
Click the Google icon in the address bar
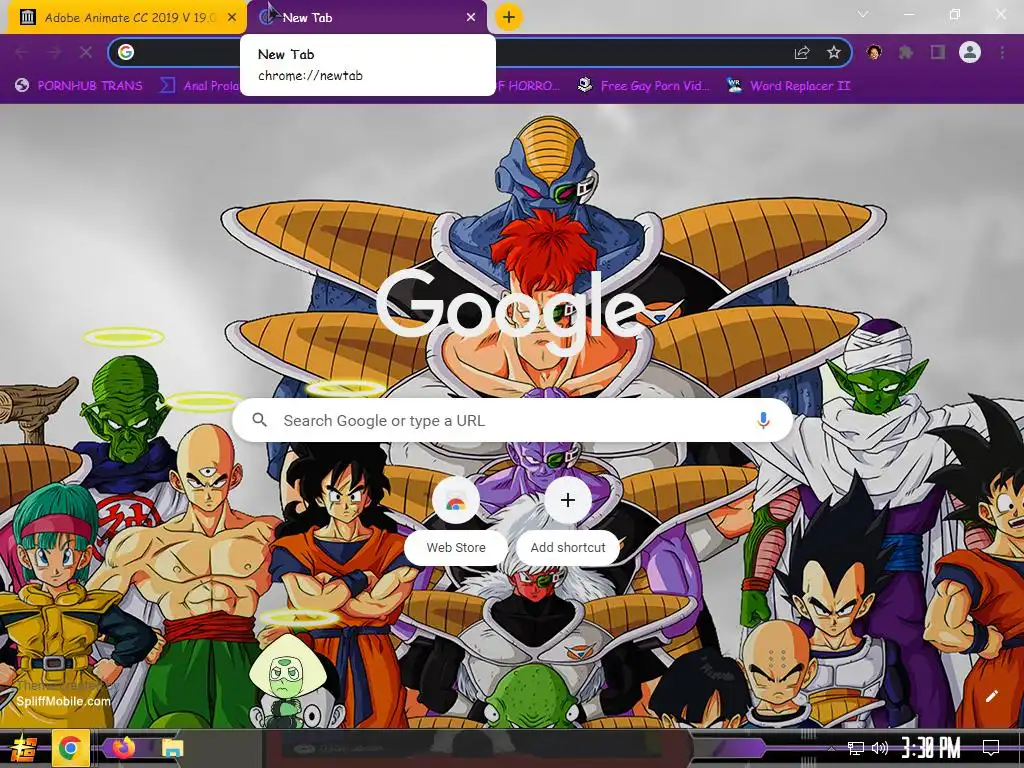click(126, 52)
